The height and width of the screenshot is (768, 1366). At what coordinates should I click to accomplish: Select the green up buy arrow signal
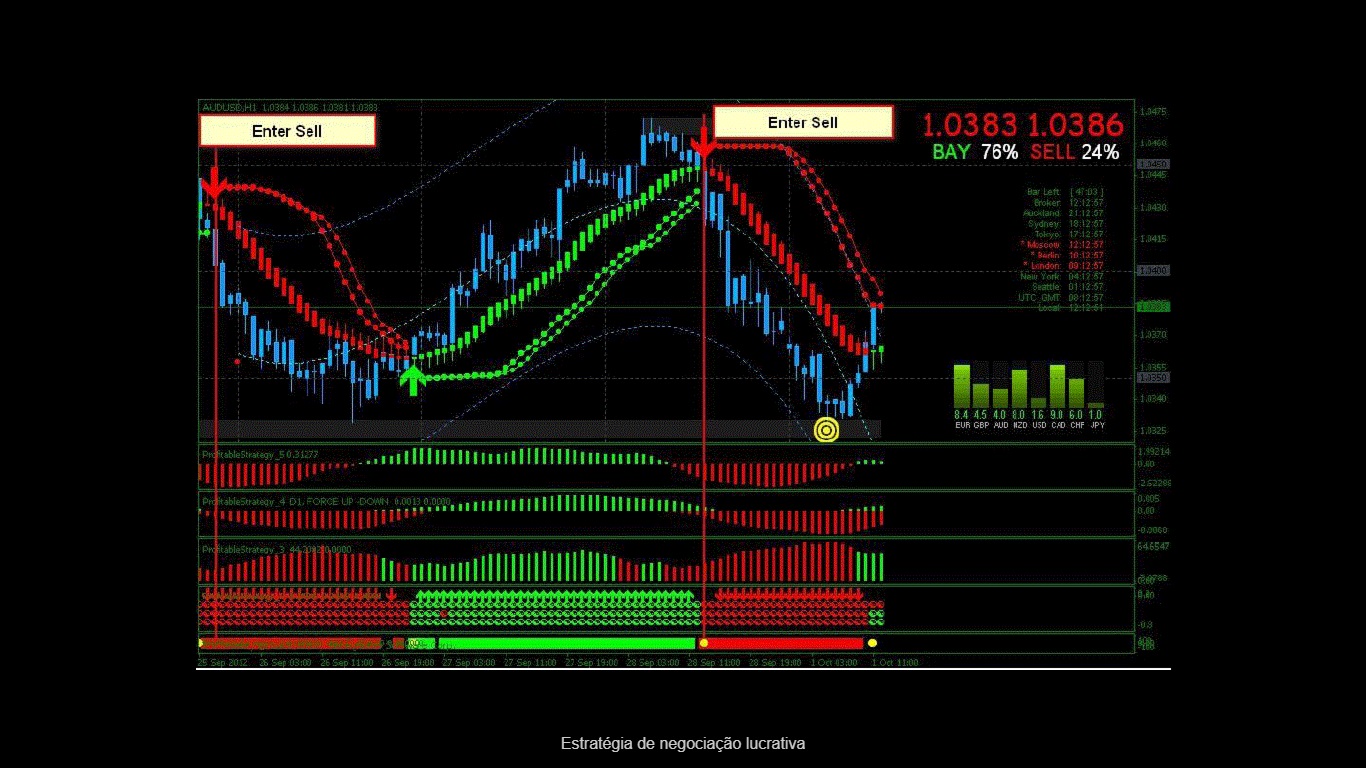point(412,377)
